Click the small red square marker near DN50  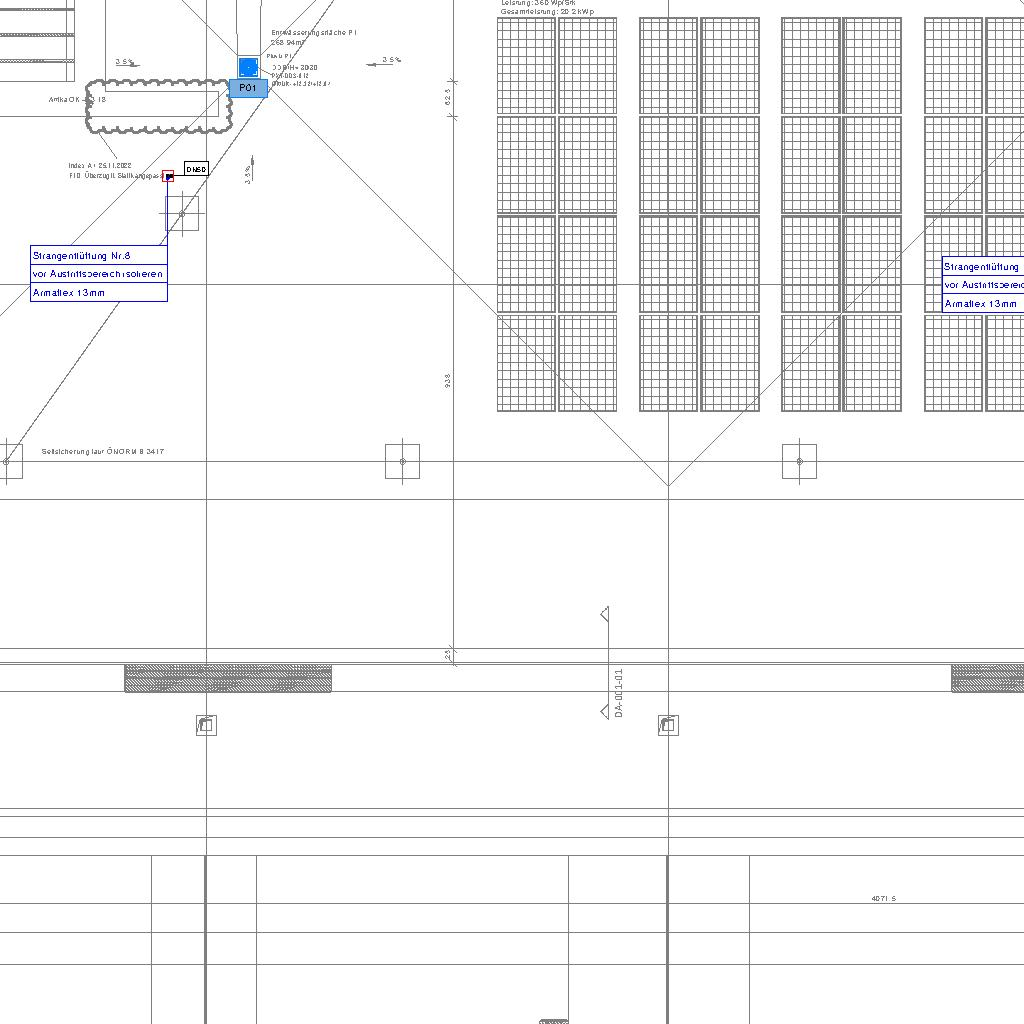[168, 176]
